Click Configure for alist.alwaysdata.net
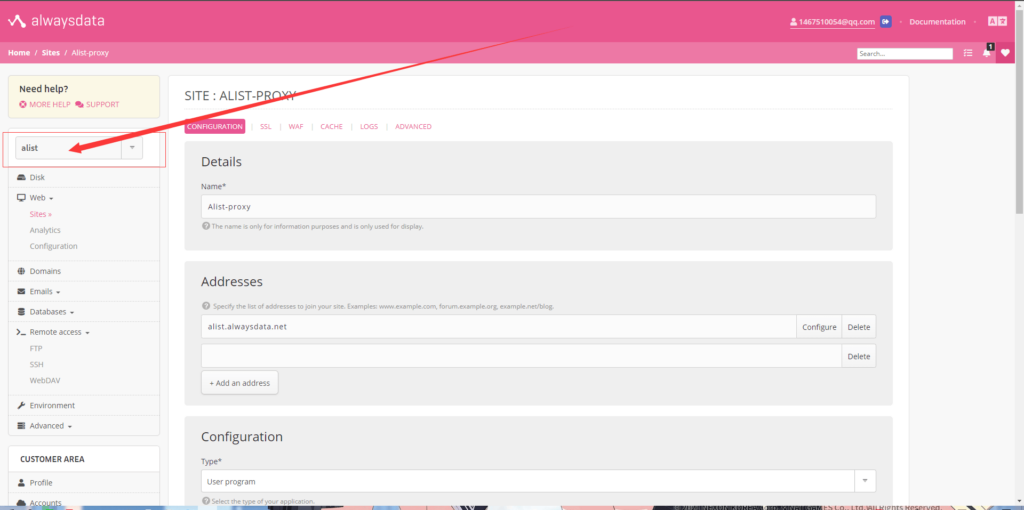1024x510 pixels. tap(819, 327)
